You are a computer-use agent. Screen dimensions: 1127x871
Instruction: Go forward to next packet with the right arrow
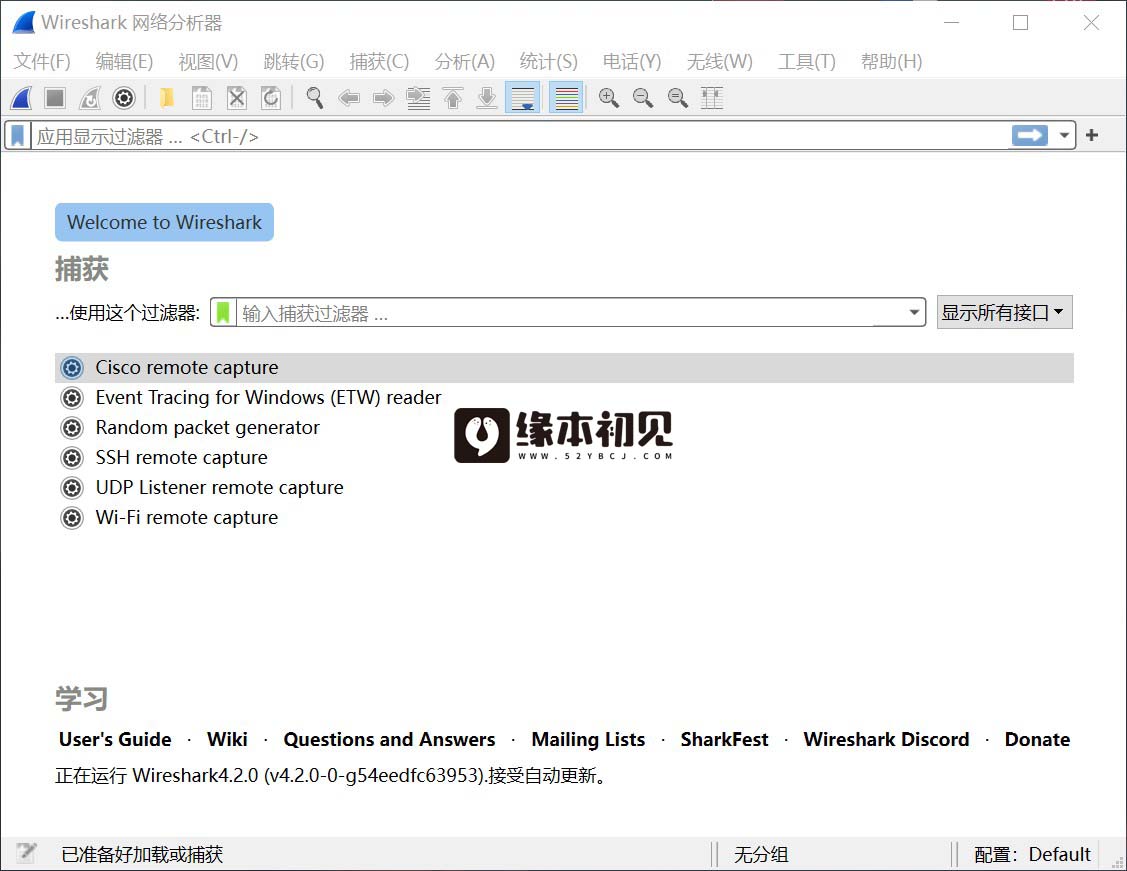point(383,98)
